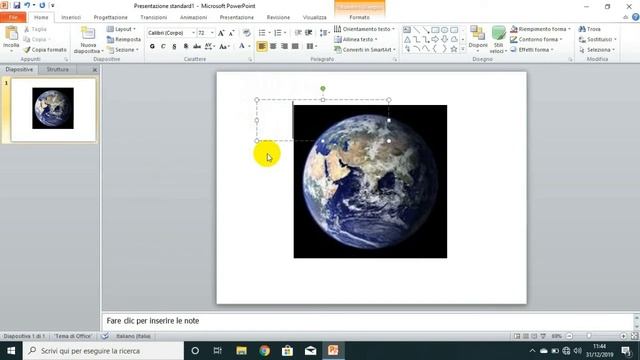This screenshot has width=640, height=360.
Task: Switch to Animazioni tab
Action: 193,18
